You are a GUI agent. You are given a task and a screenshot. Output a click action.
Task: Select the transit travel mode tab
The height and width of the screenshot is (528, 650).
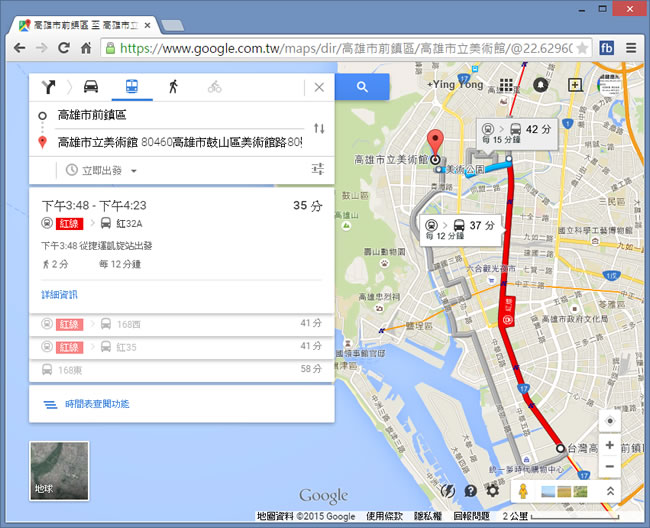click(132, 87)
